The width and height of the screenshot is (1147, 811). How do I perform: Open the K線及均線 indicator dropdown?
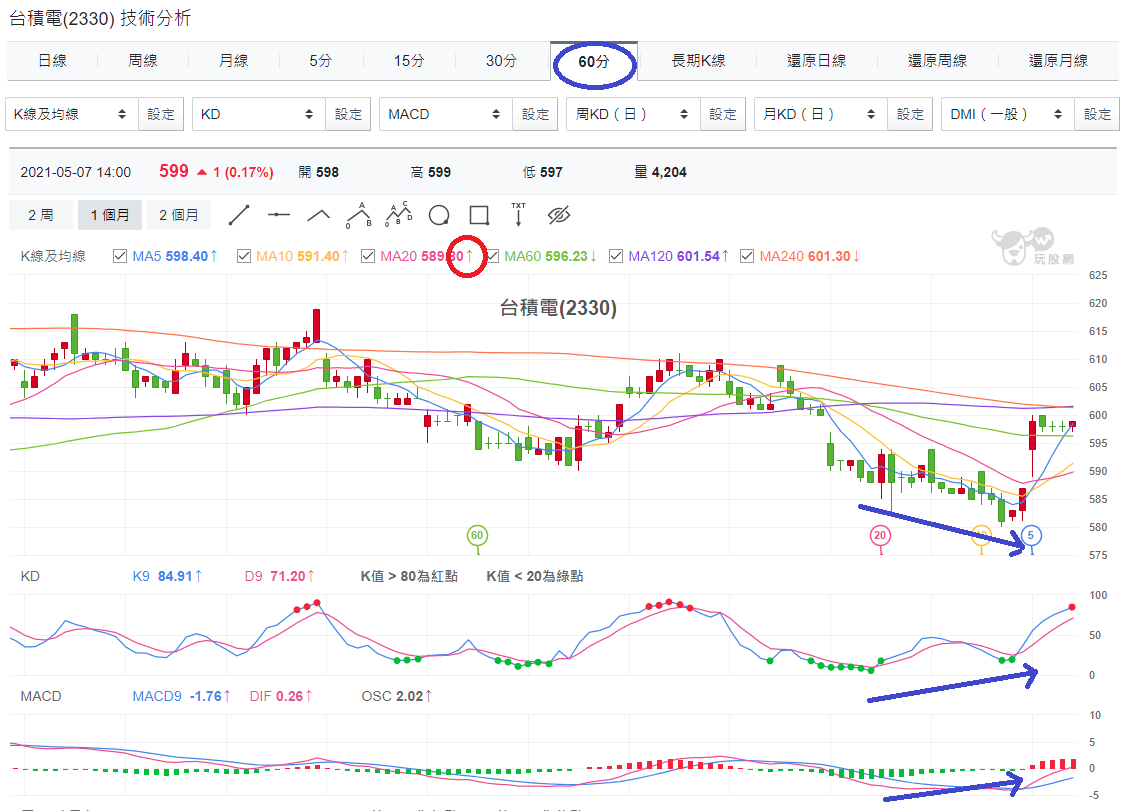coord(72,114)
